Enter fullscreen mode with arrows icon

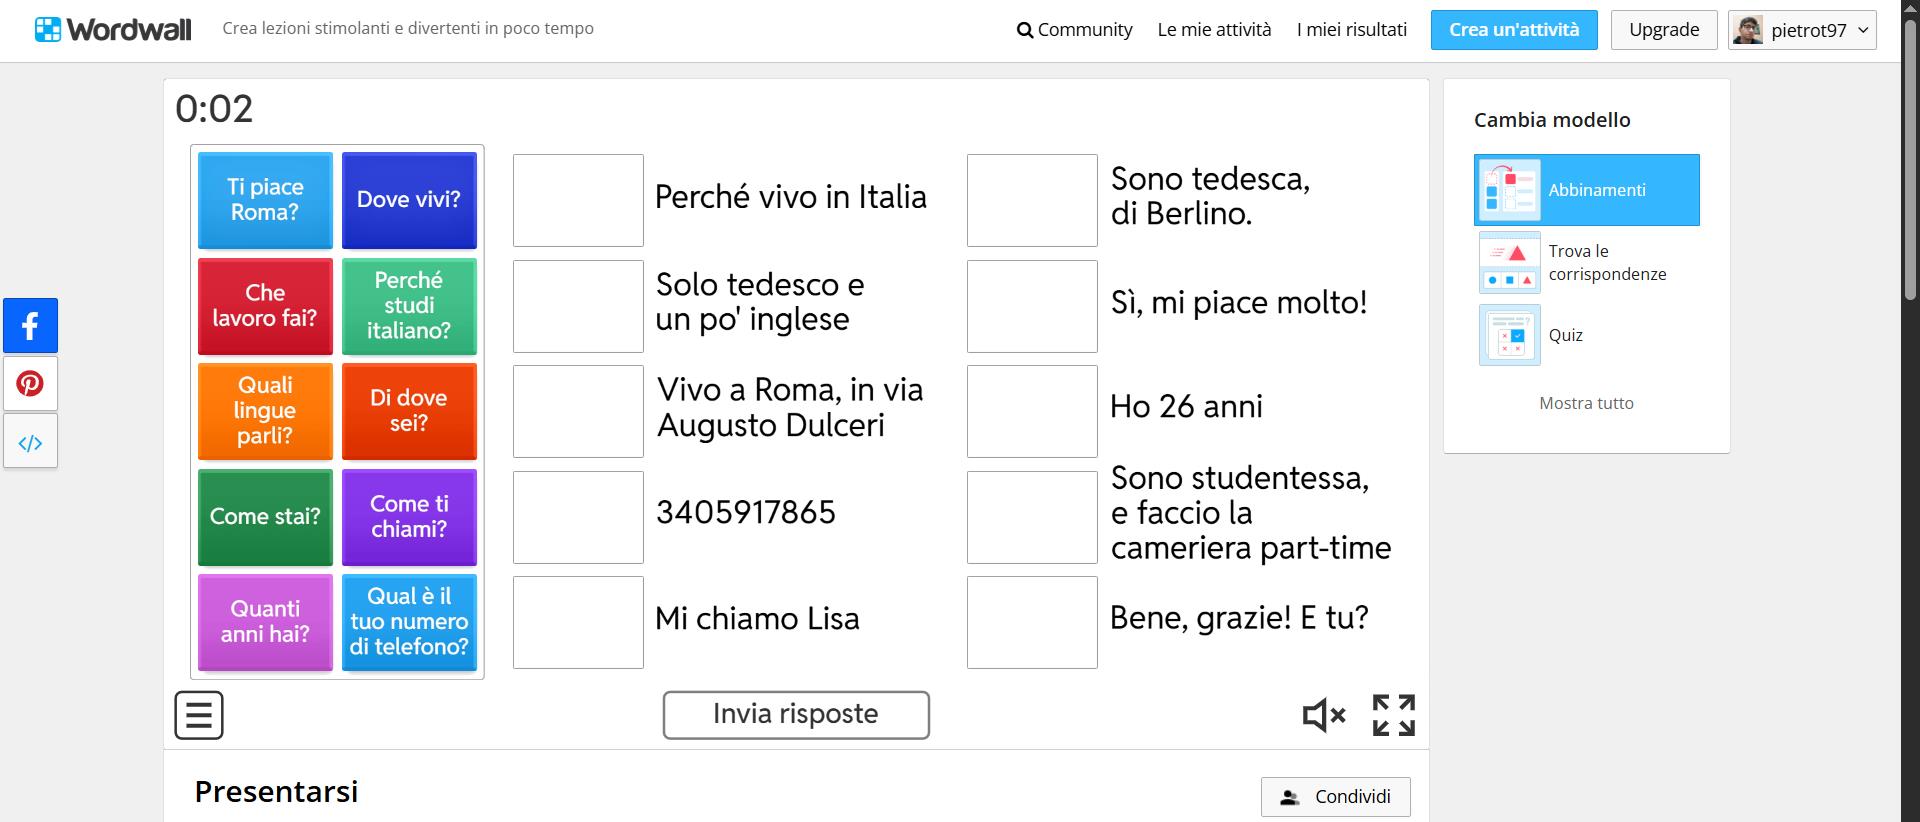[x=1393, y=715]
